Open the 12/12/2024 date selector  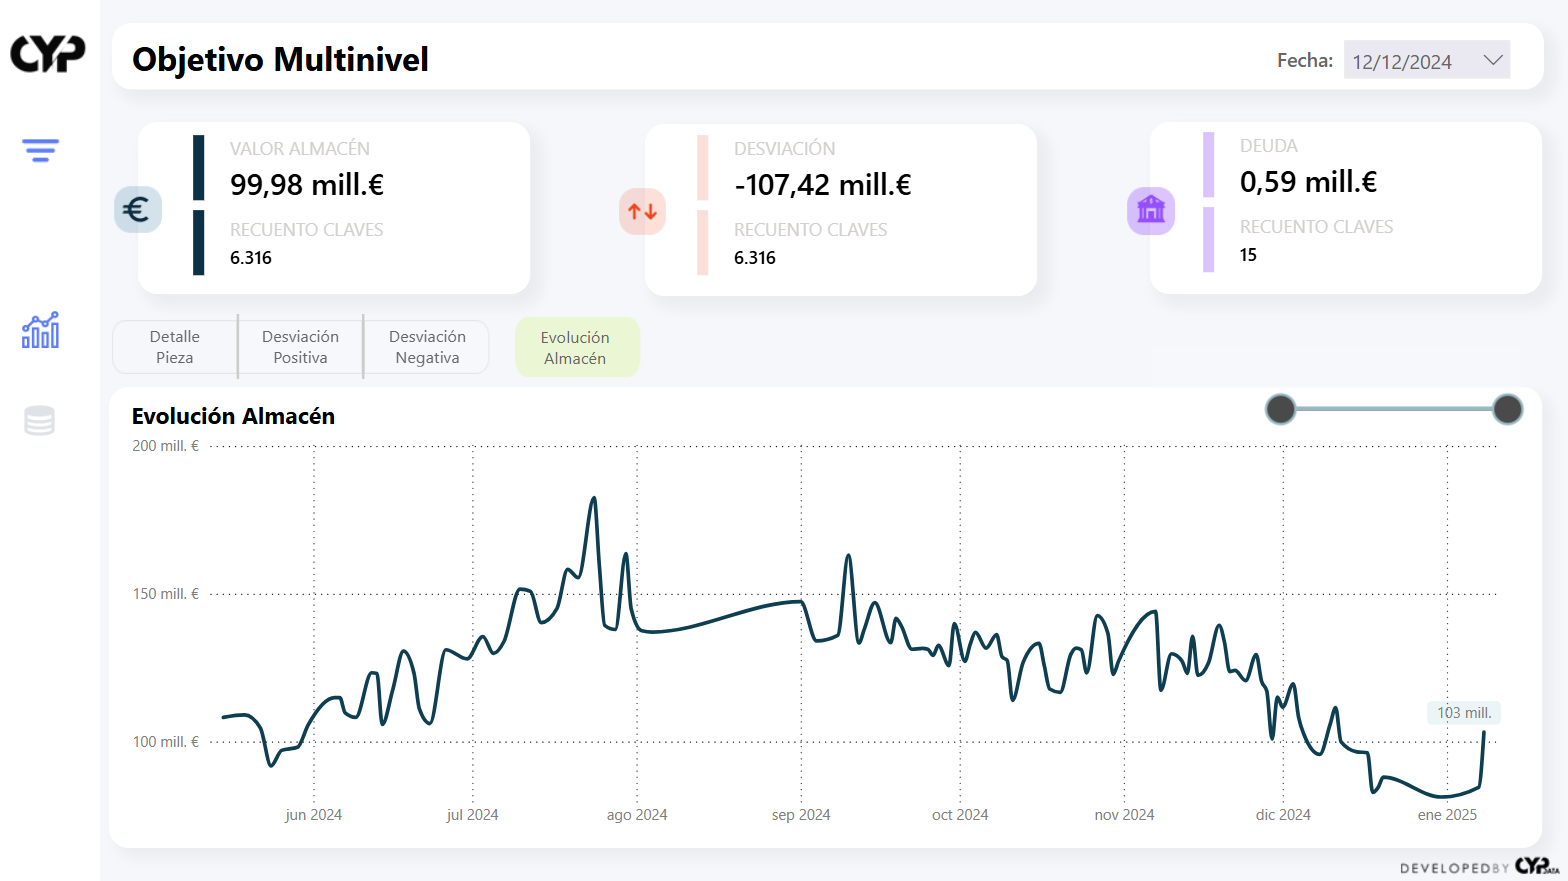pyautogui.click(x=1402, y=61)
